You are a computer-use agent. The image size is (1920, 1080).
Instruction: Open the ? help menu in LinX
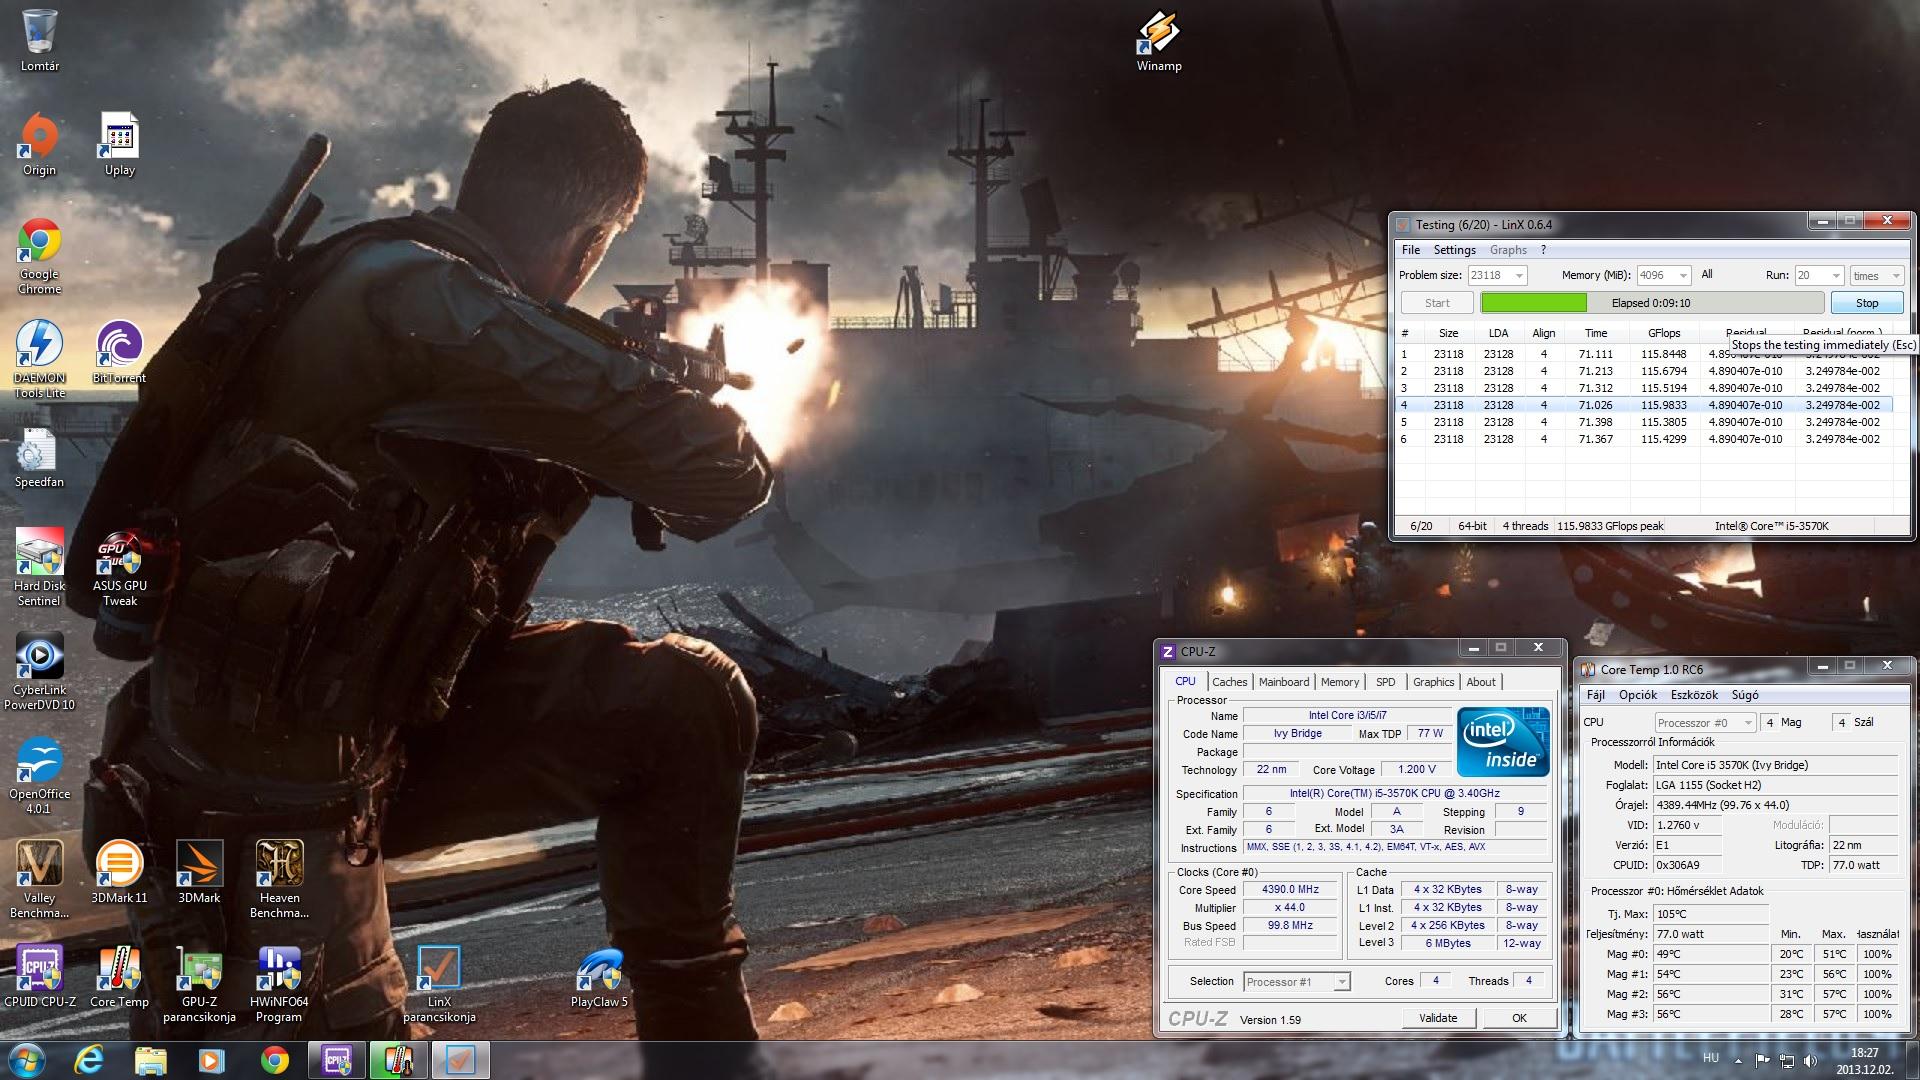[1543, 250]
